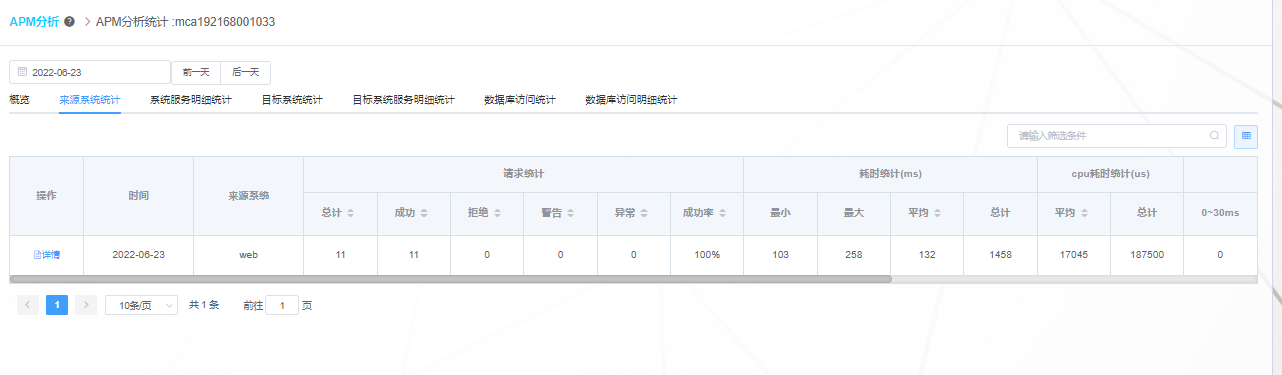Switch to the 目标系统统计 tab
The image size is (1282, 375).
coord(292,100)
